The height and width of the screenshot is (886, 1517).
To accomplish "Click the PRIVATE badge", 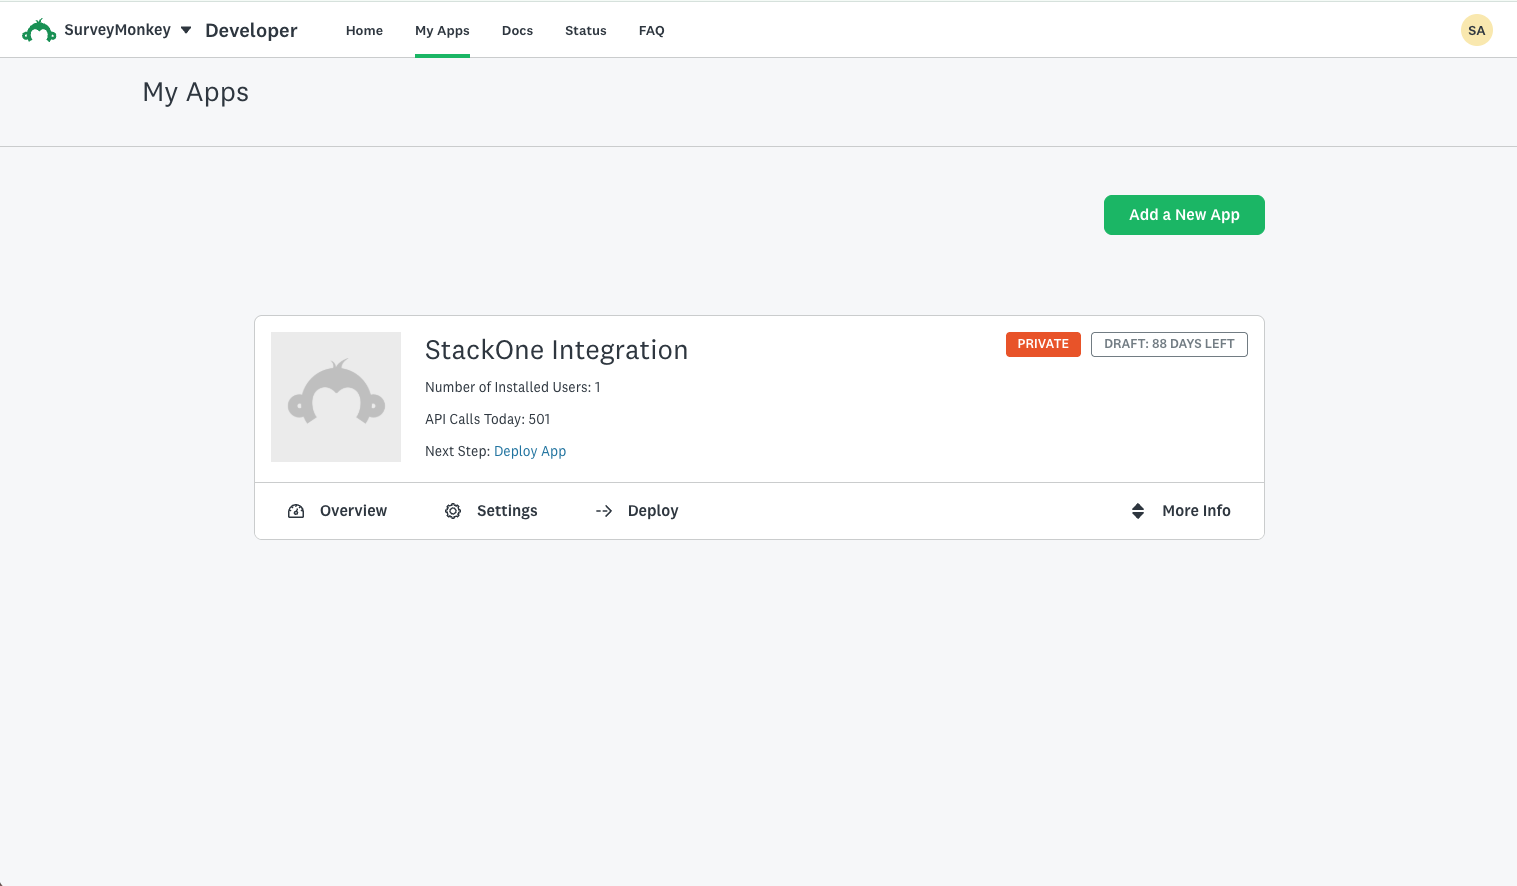I will click(x=1043, y=344).
